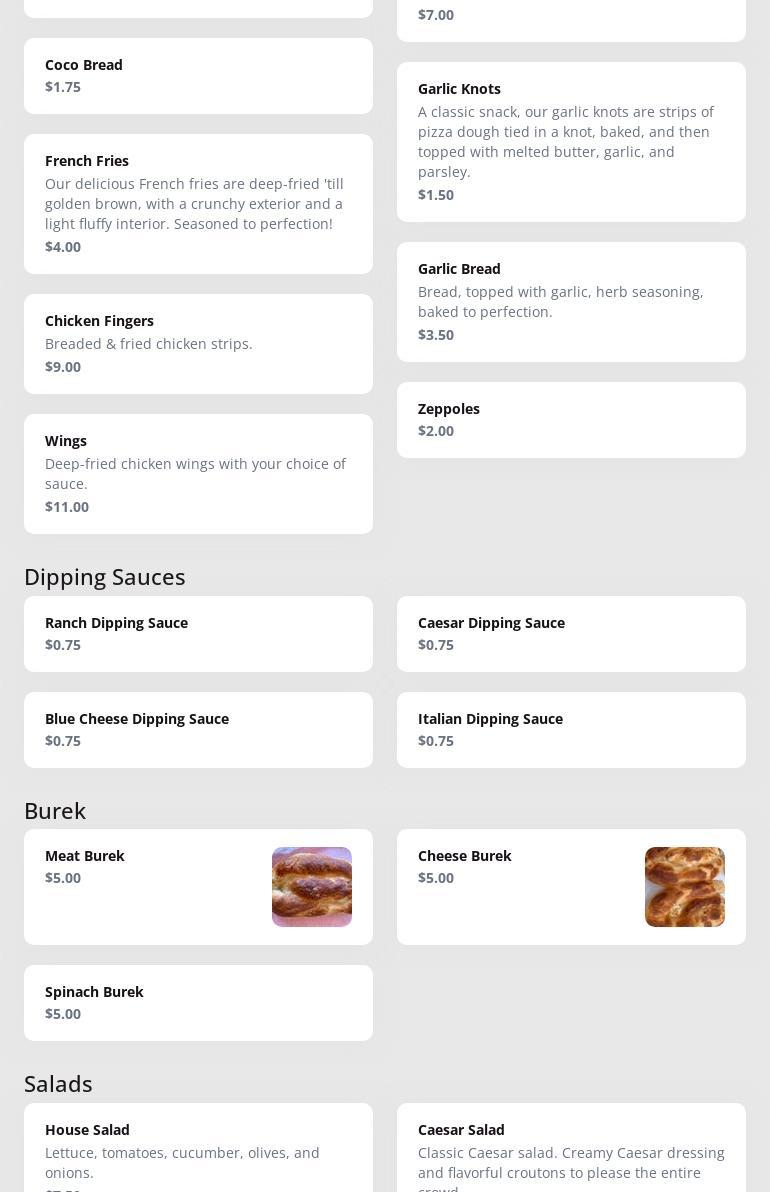Click the Burek section heading
Viewport: 770px width, 1192px height.
pos(55,810)
